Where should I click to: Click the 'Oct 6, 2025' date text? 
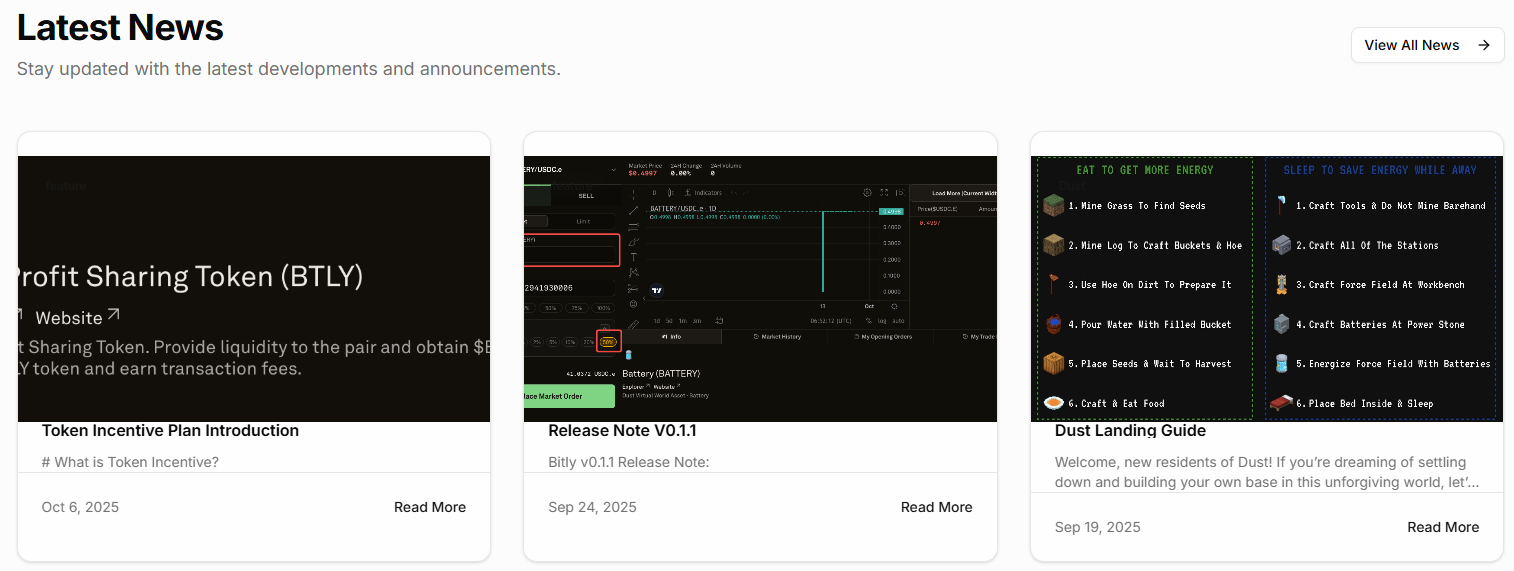[x=80, y=507]
